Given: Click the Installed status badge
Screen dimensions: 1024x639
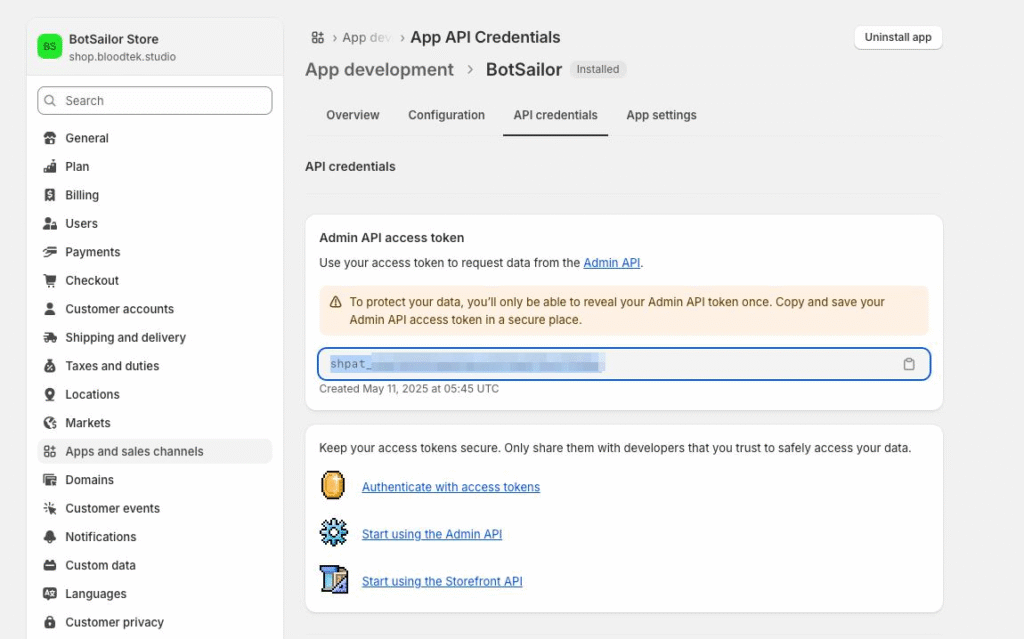Looking at the screenshot, I should (598, 69).
